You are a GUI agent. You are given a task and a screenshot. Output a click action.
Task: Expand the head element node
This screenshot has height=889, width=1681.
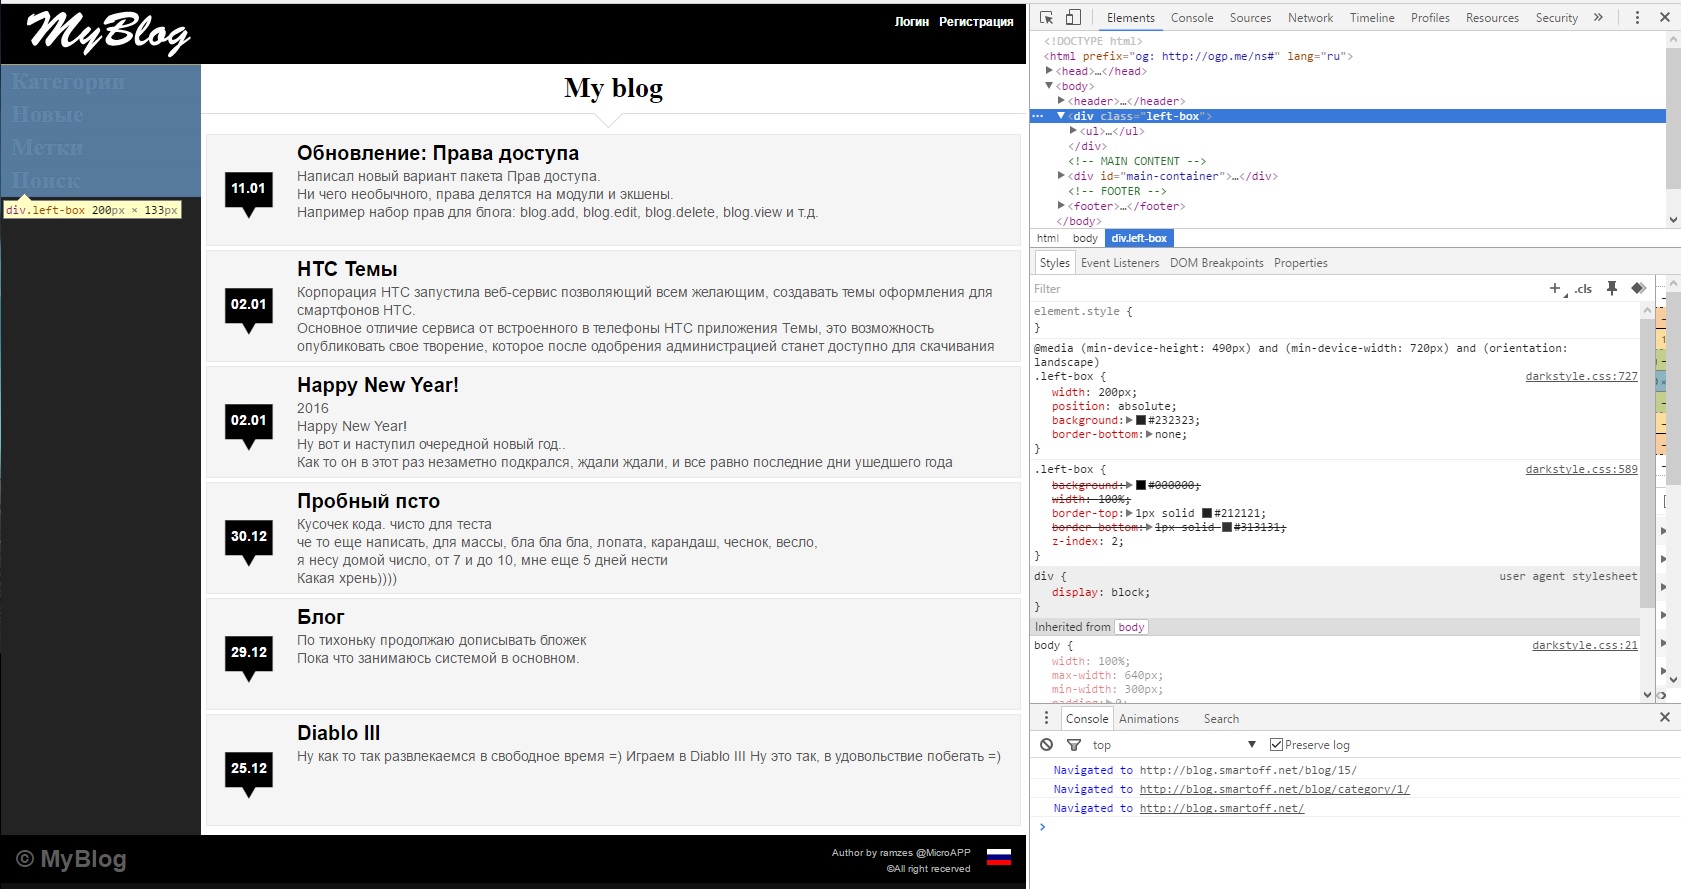[x=1049, y=71]
